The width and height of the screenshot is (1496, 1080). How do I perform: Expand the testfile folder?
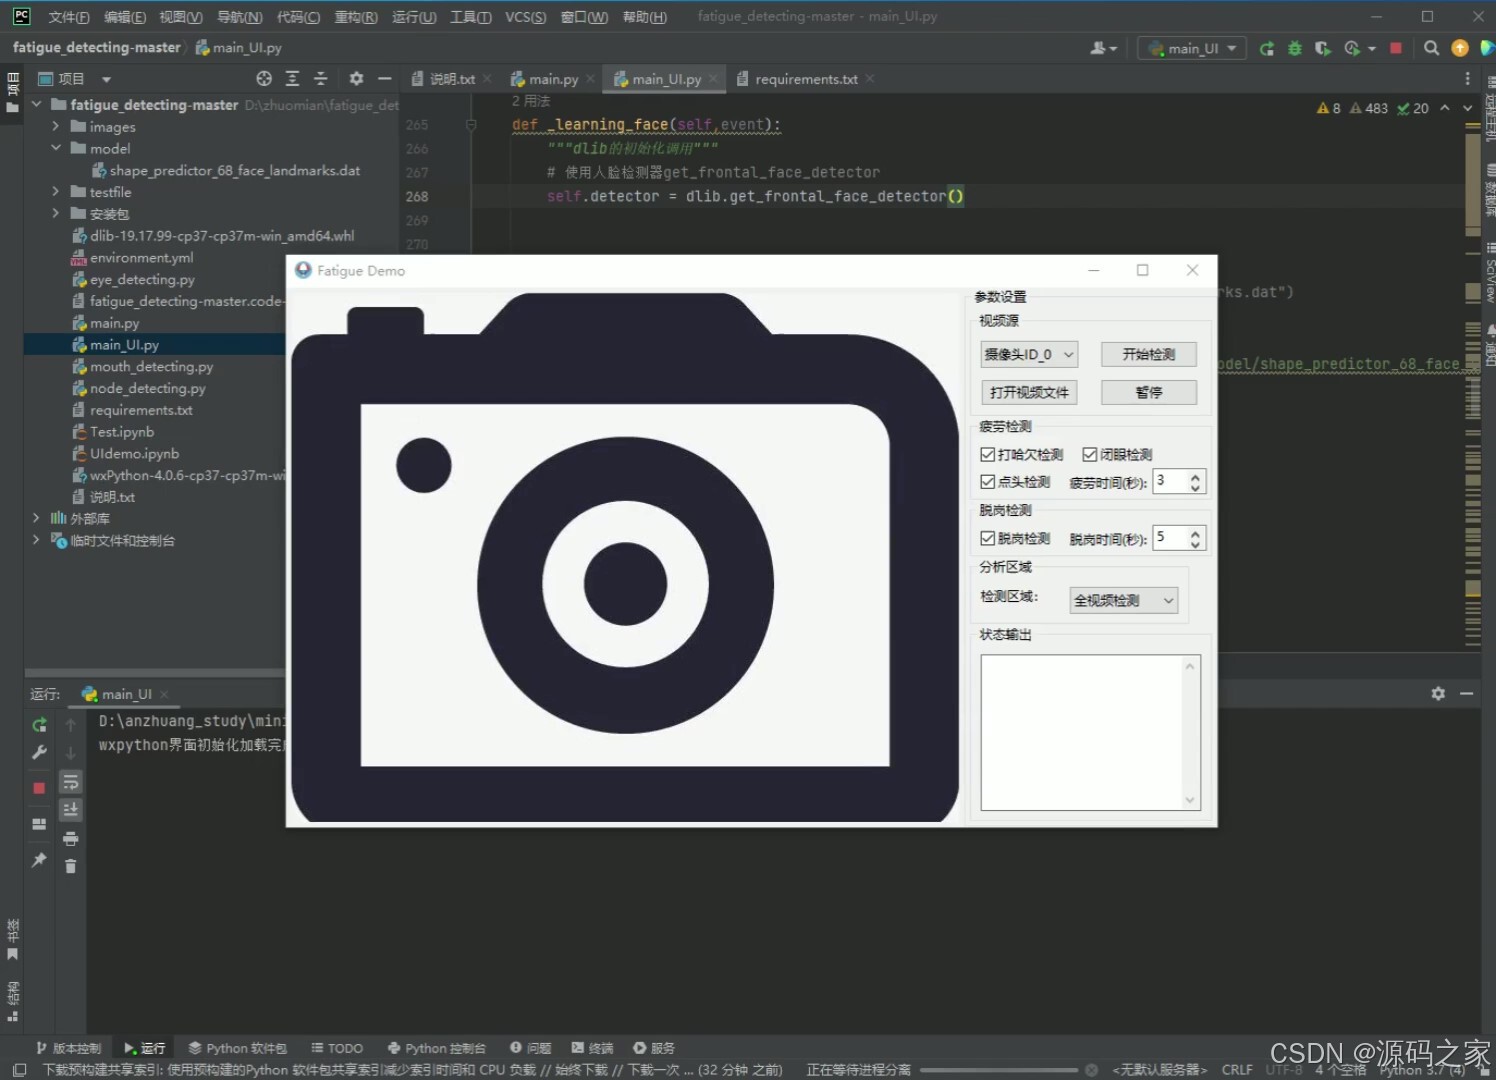click(56, 192)
